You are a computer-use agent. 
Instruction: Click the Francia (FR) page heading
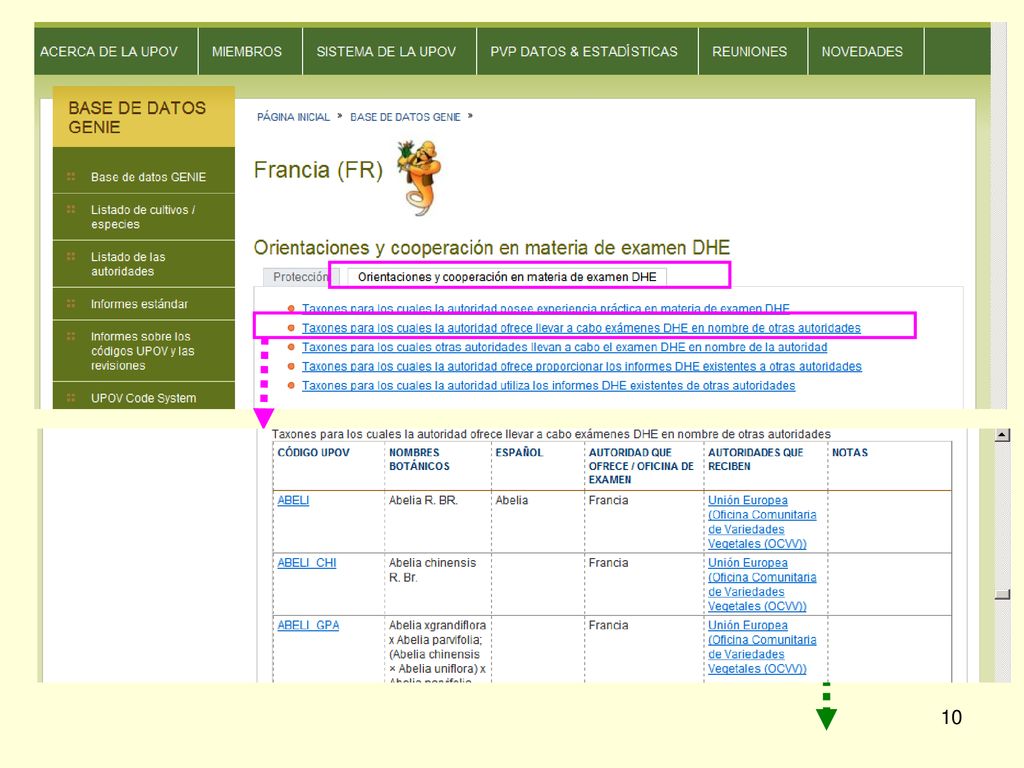click(318, 170)
